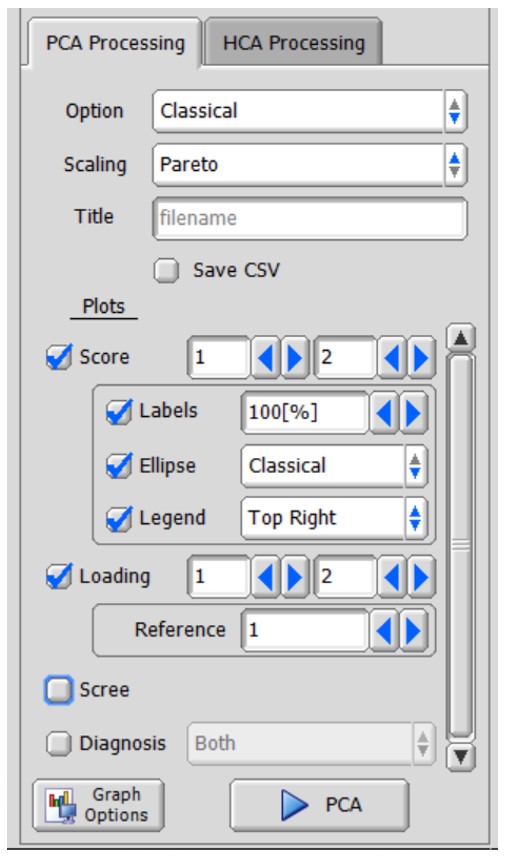
Task: Switch to the HCA Processing tab
Action: pos(293,43)
